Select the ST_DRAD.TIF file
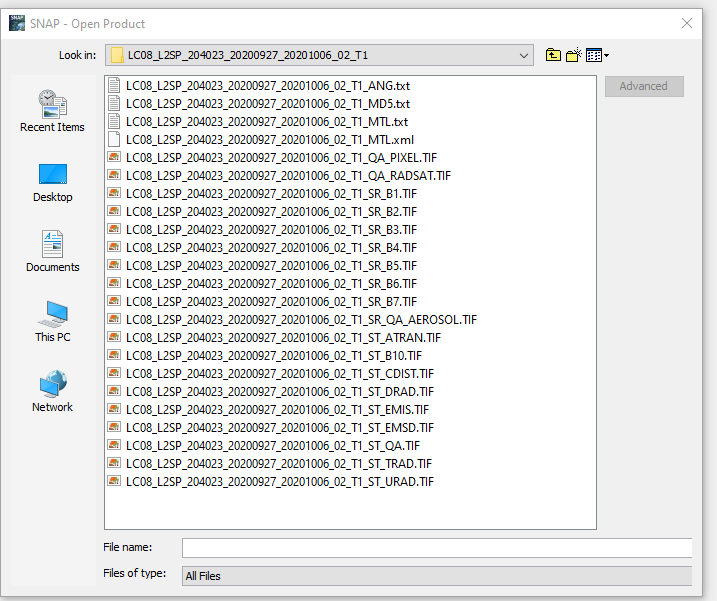This screenshot has height=601, width=717. tap(280, 392)
